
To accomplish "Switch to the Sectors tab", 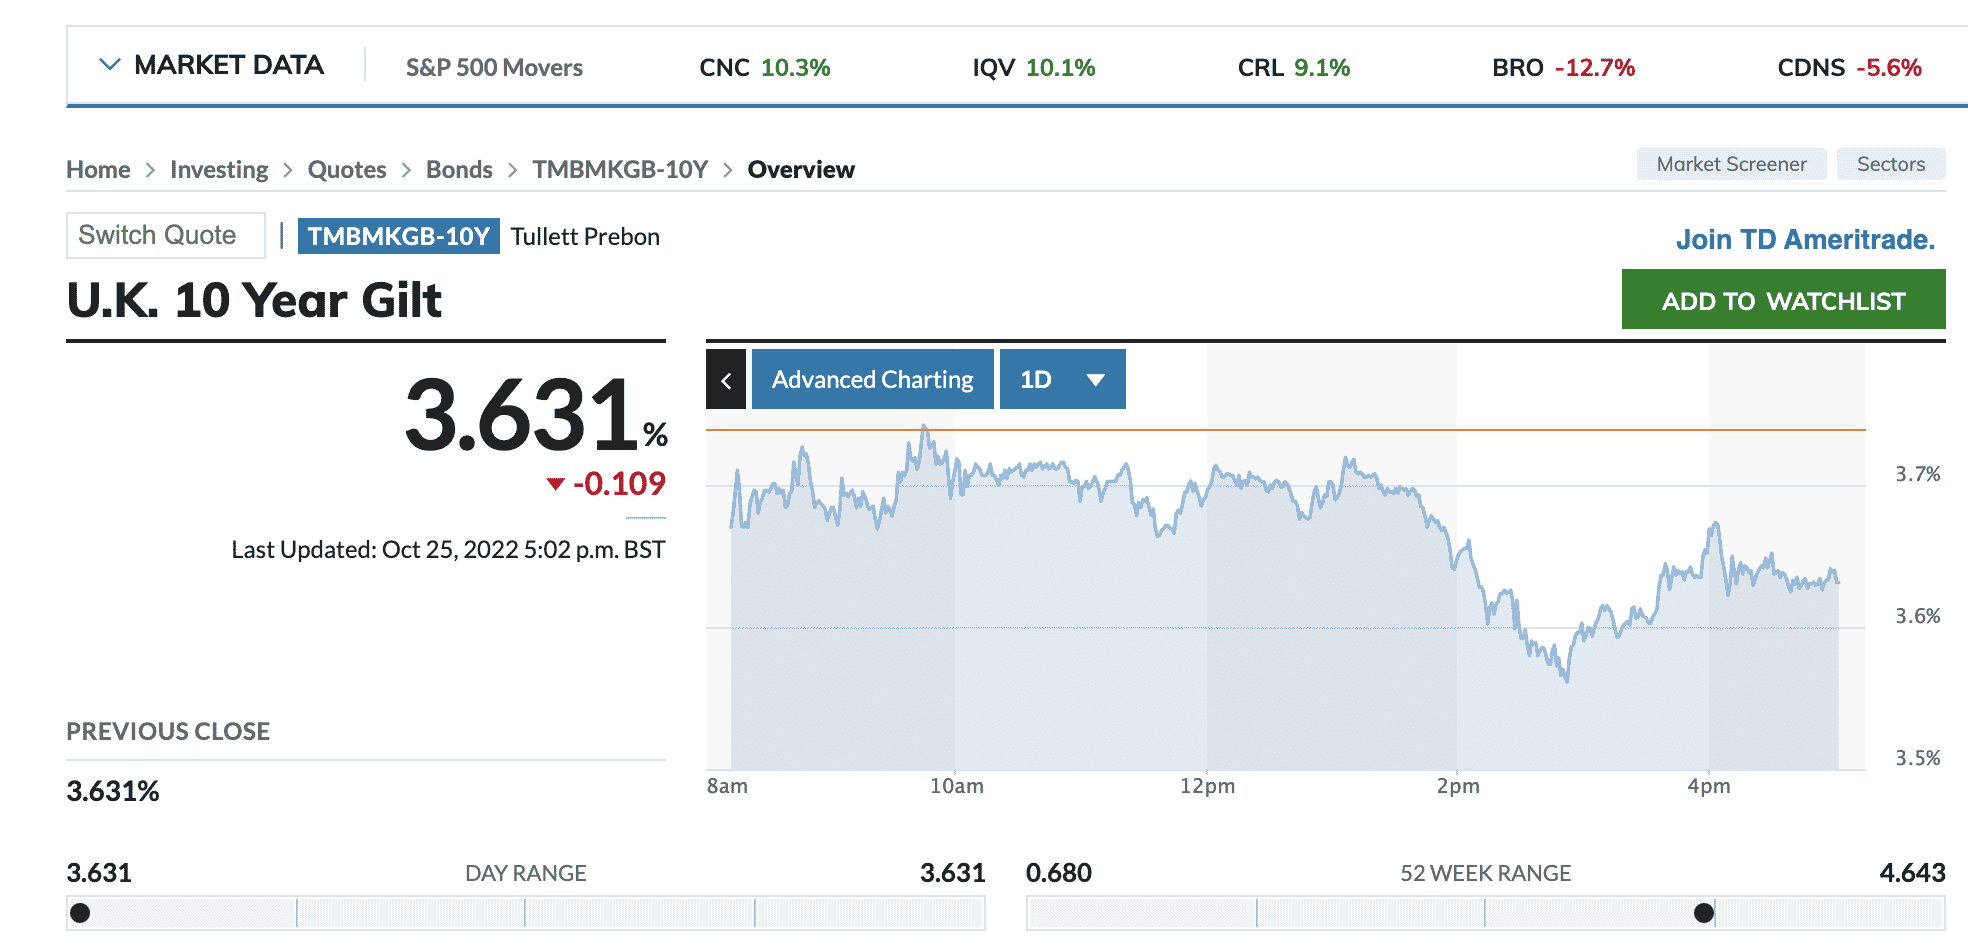I will click(1890, 164).
